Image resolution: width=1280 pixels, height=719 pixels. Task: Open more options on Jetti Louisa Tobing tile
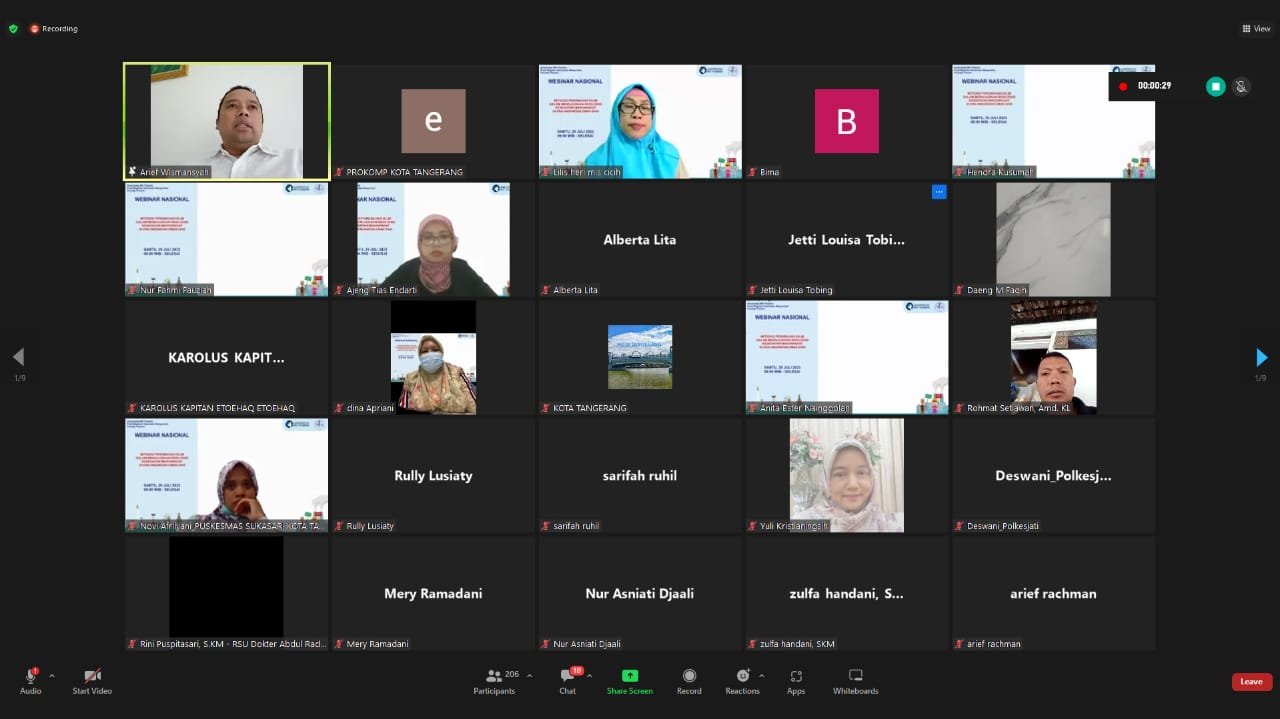coord(938,192)
